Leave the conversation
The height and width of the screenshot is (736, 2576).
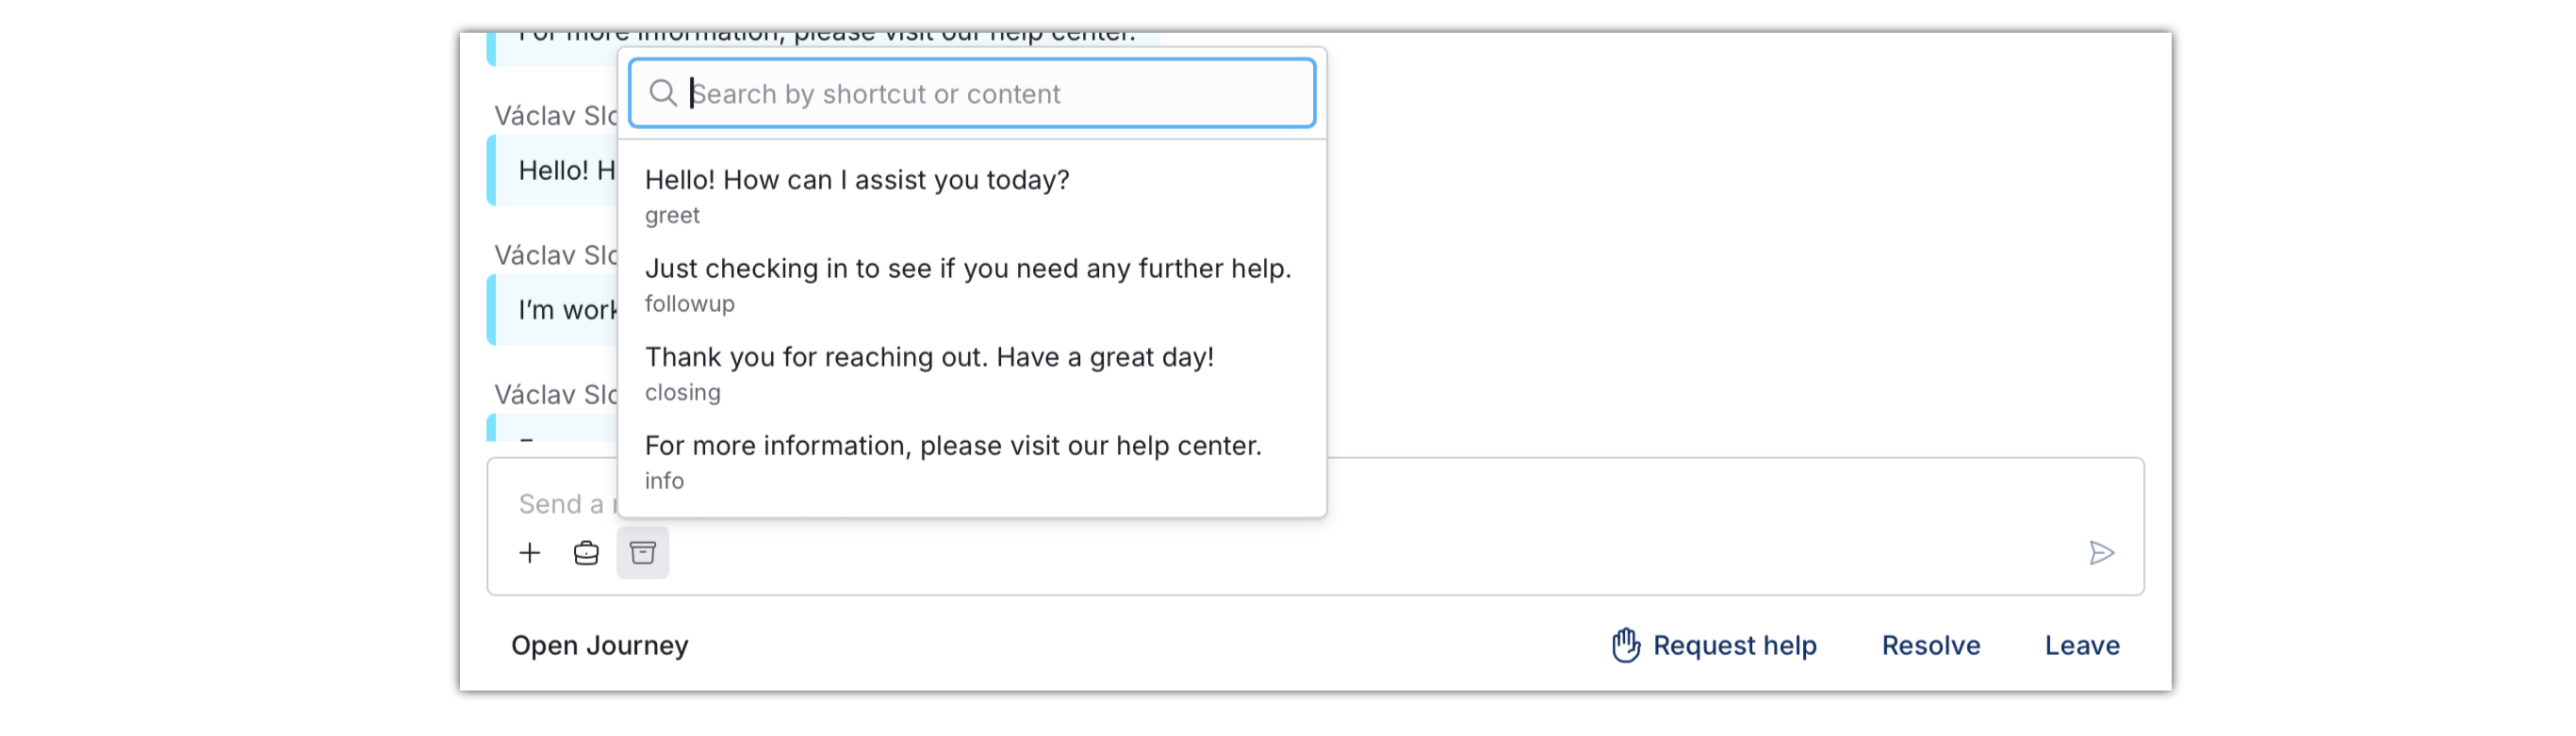tap(2082, 645)
